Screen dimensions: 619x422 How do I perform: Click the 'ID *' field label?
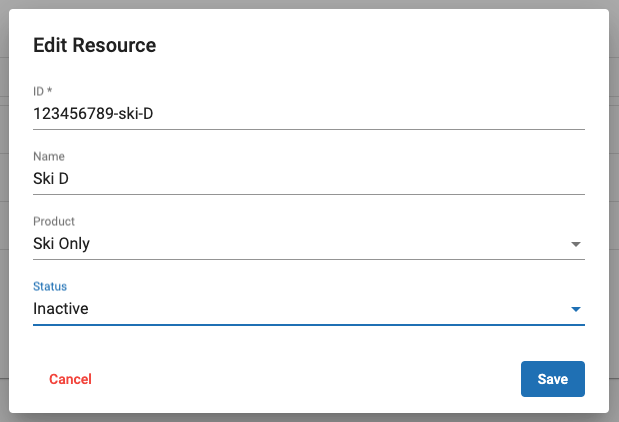[x=43, y=91]
